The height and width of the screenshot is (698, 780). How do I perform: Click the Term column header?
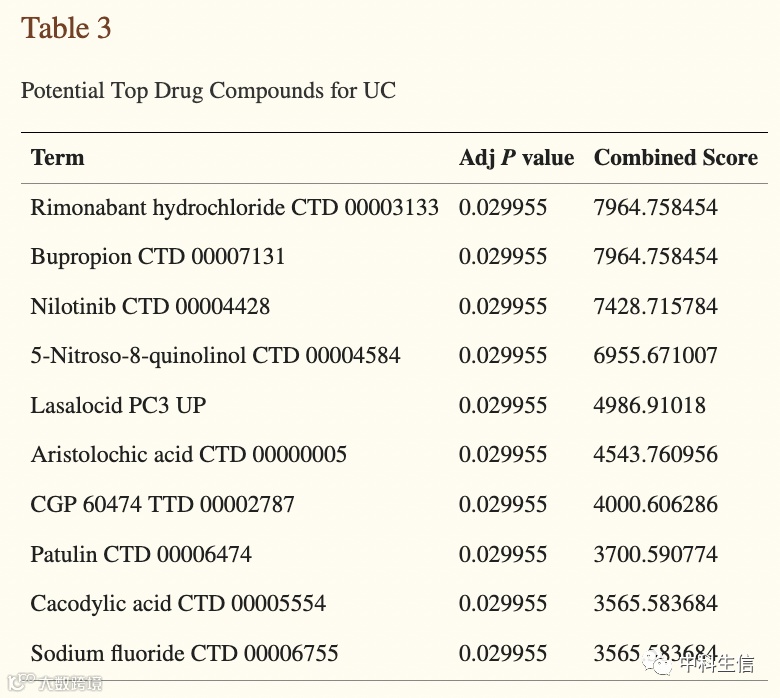point(57,158)
